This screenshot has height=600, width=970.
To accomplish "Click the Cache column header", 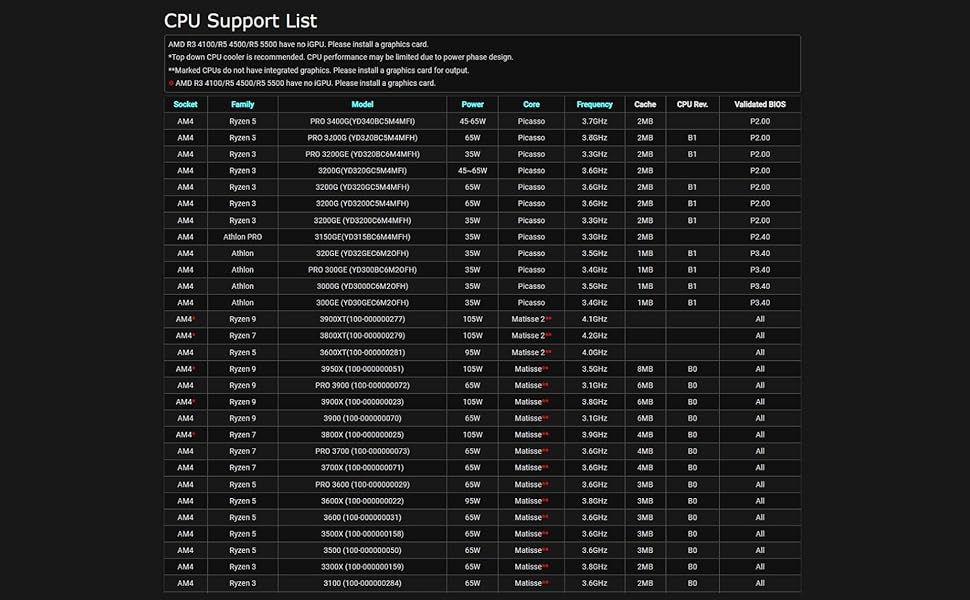I will coord(645,104).
